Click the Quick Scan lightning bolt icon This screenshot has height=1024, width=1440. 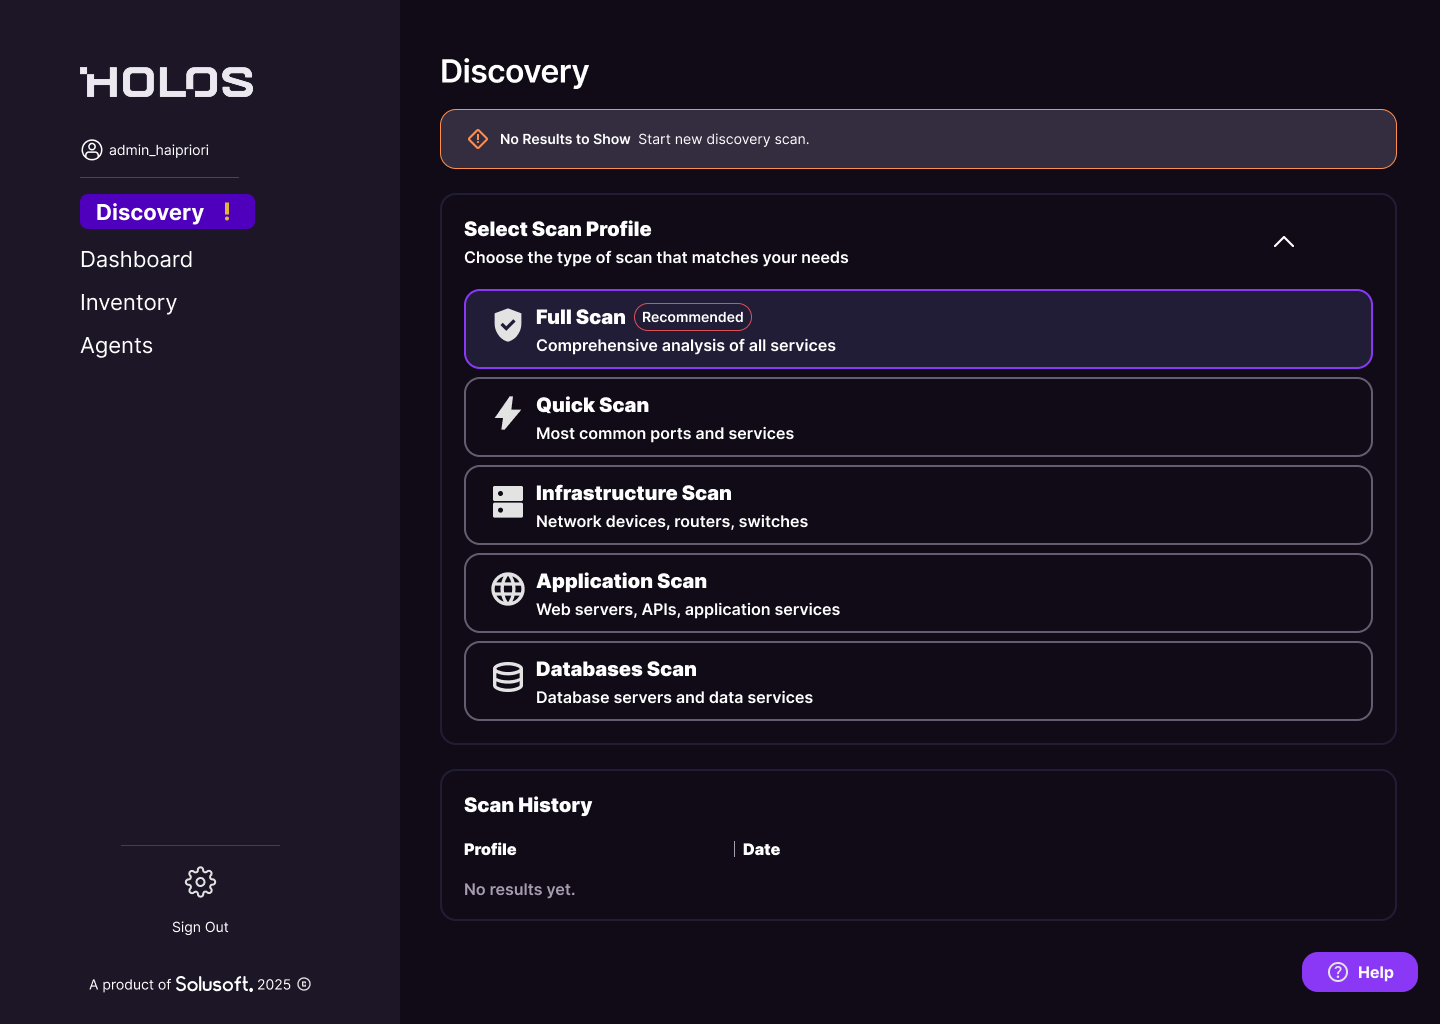pos(508,413)
